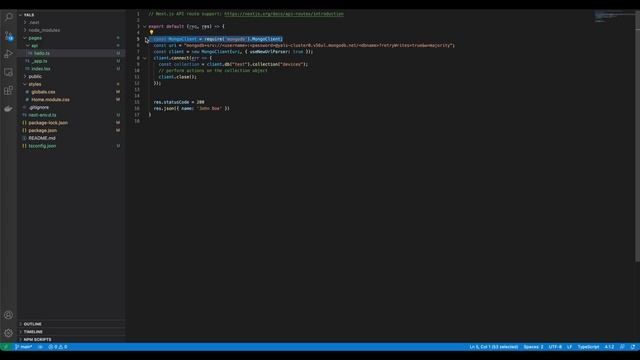Open globals.css file
This screenshot has height=360, width=640.
coord(71,92)
